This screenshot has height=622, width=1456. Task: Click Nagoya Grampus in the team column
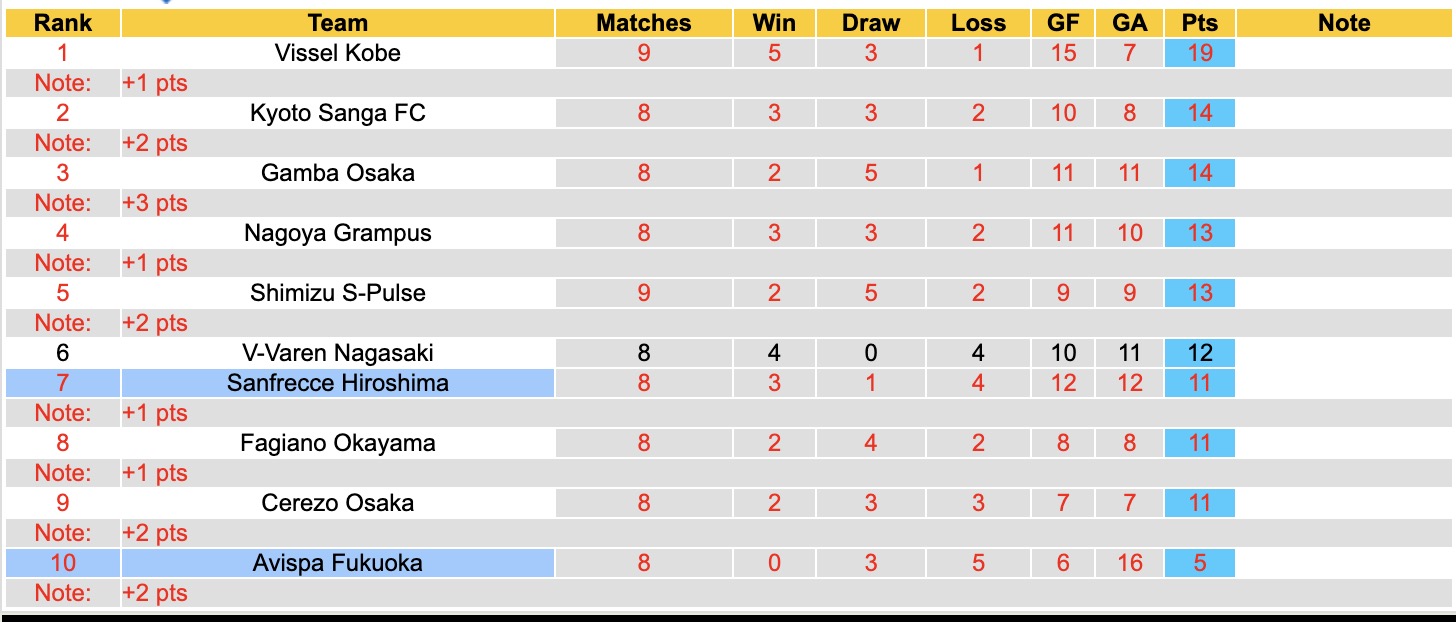point(338,233)
